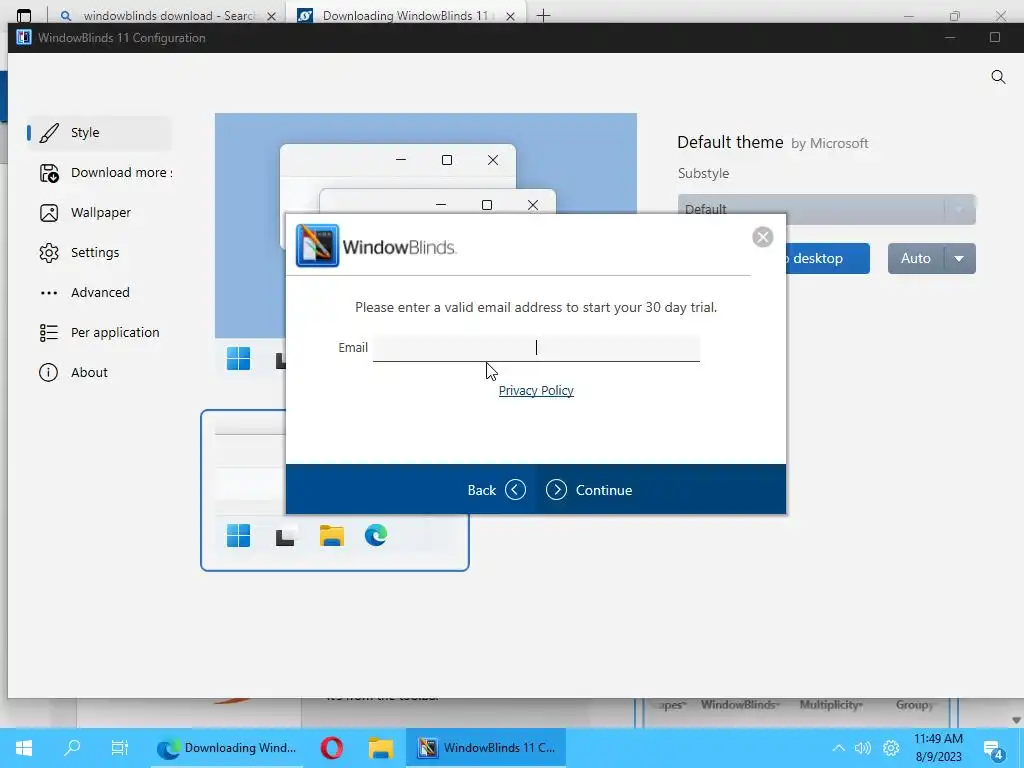This screenshot has width=1024, height=768.
Task: Open WindowBlinds Settings section
Action: [x=99, y=252]
